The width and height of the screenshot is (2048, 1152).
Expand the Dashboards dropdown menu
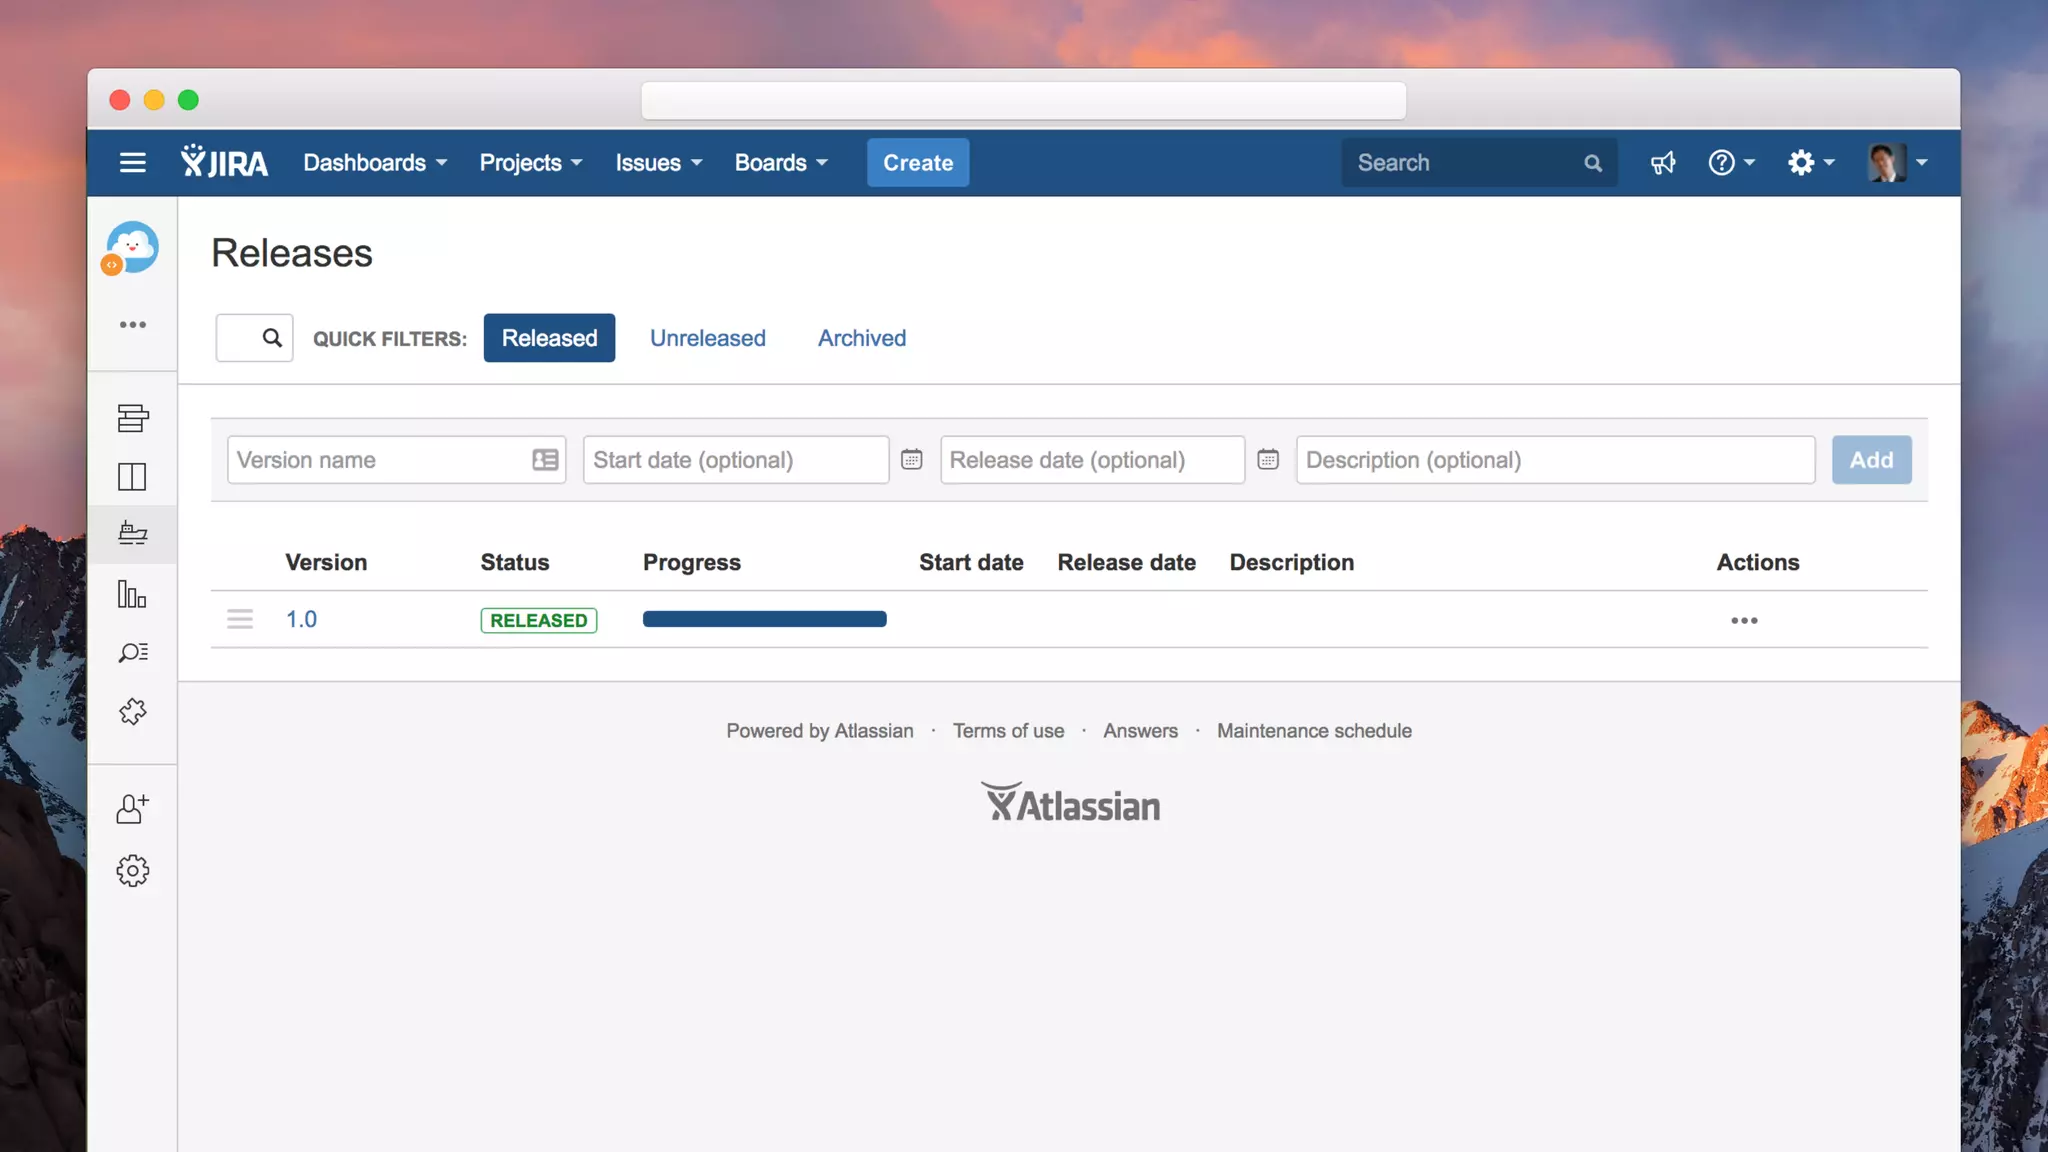pyautogui.click(x=375, y=163)
